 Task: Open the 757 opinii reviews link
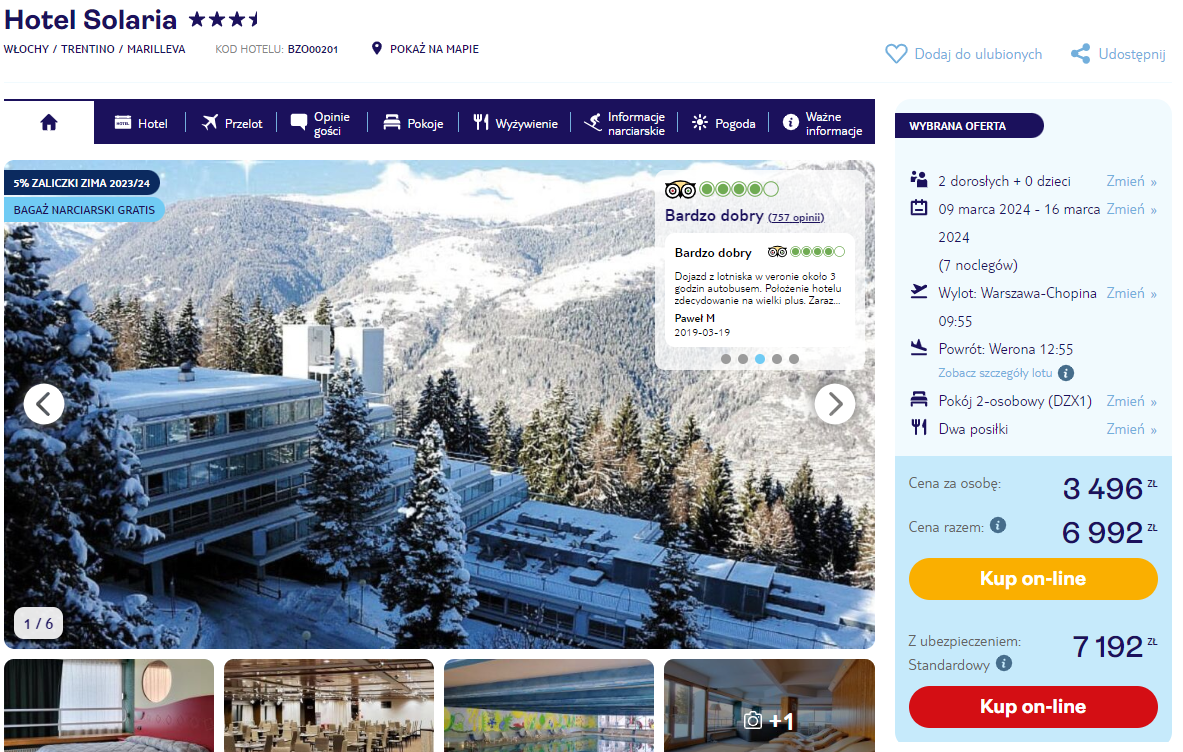[x=796, y=217]
